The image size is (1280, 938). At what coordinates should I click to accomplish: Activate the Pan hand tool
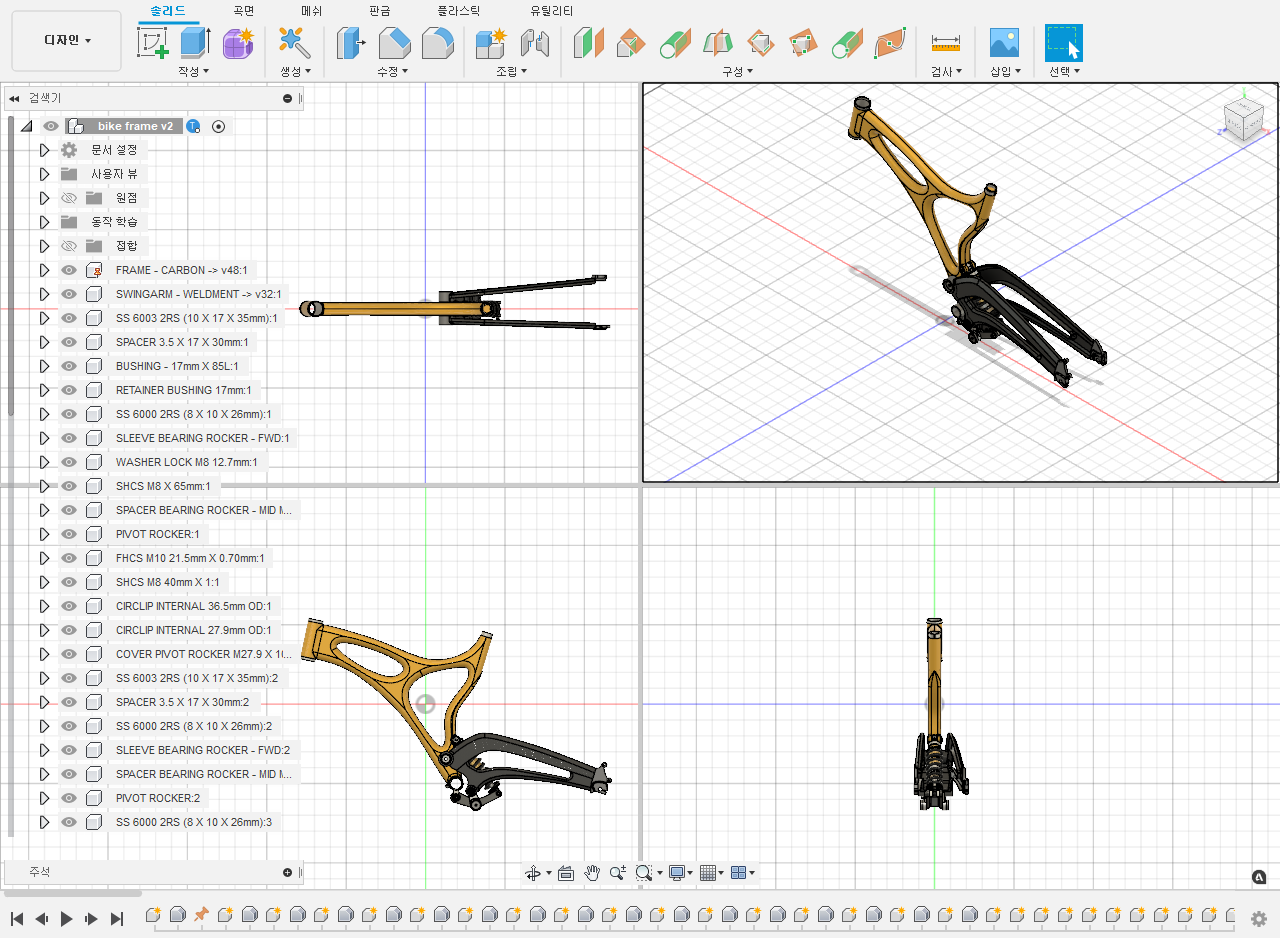click(592, 873)
